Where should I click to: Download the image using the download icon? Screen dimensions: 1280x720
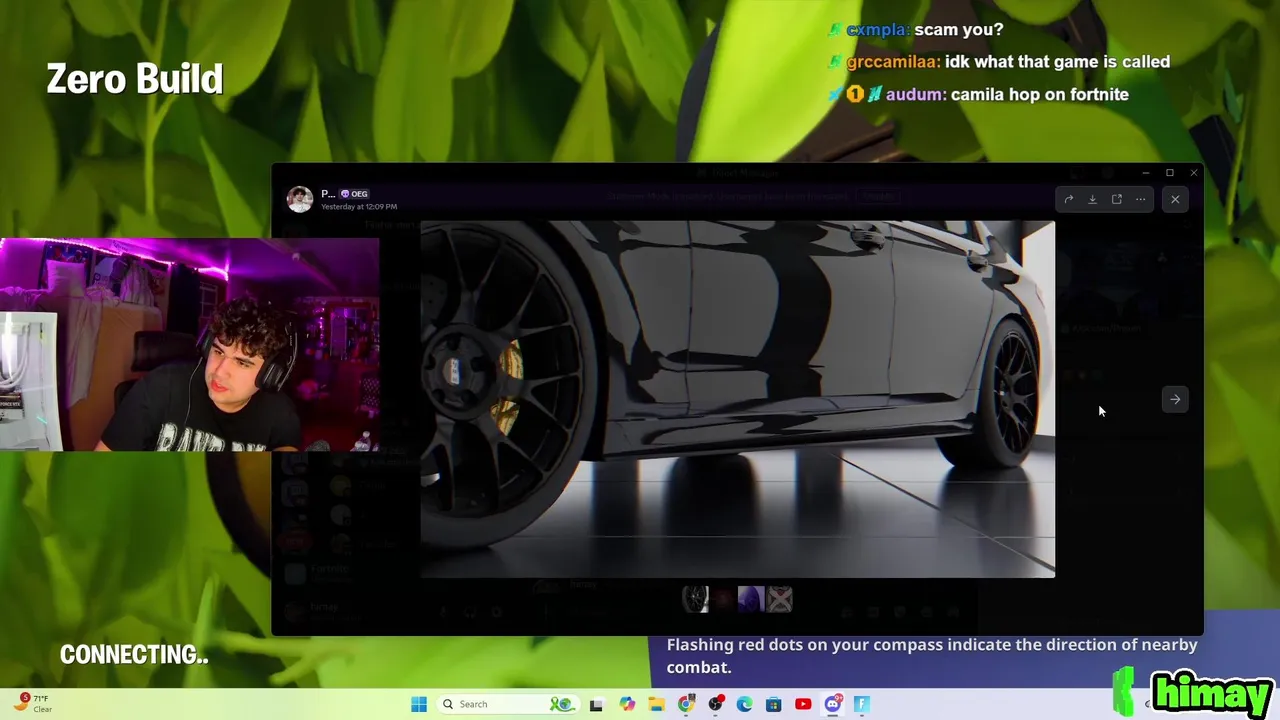coord(1093,199)
